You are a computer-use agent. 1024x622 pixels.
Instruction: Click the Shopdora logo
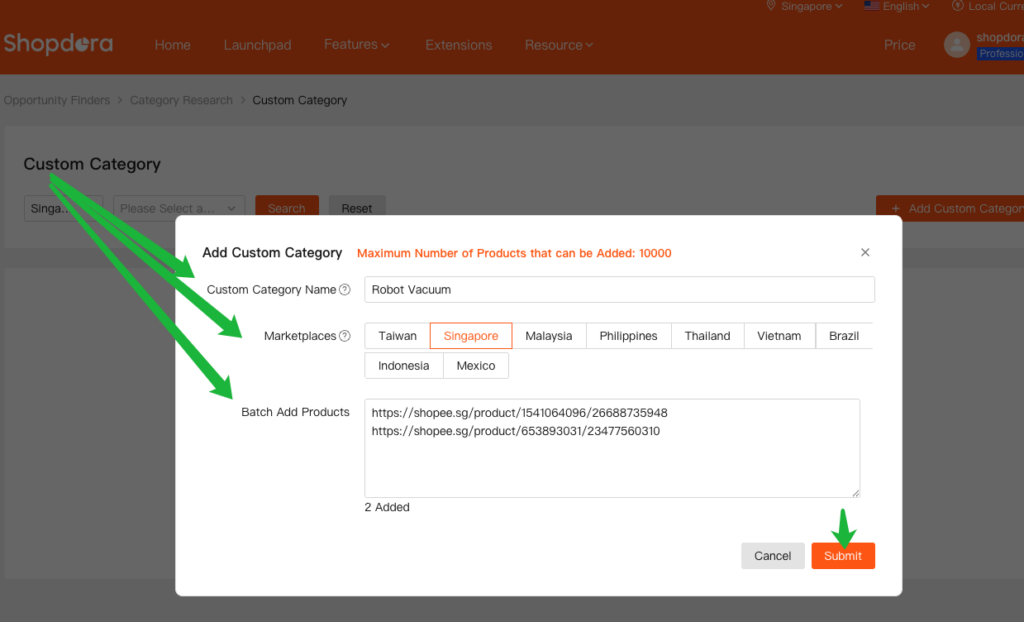(58, 44)
